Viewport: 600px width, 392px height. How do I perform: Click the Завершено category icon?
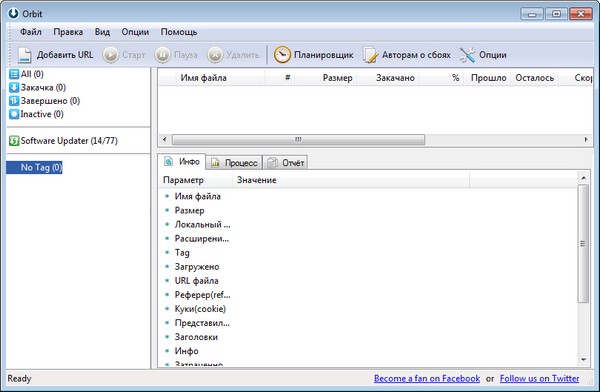tap(14, 101)
